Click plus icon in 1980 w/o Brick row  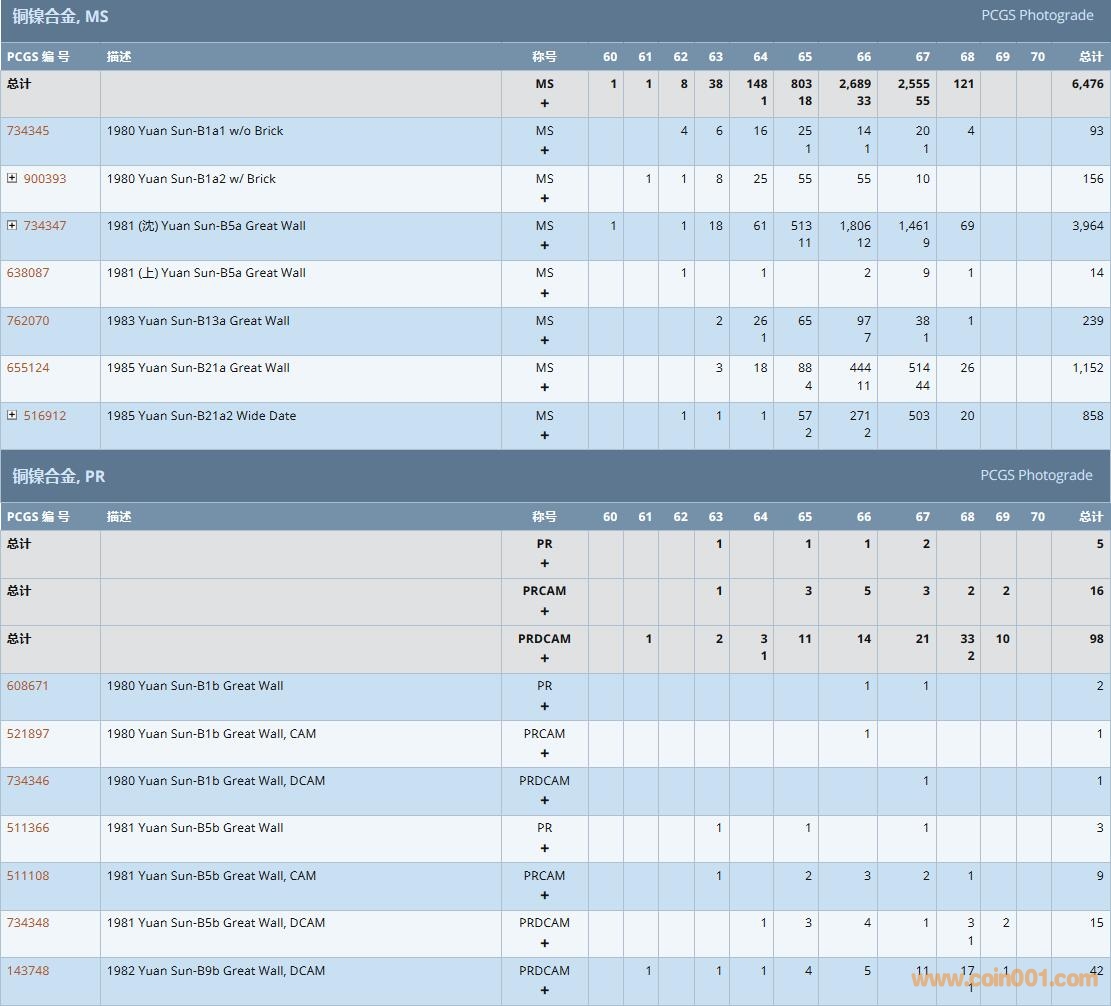(544, 150)
